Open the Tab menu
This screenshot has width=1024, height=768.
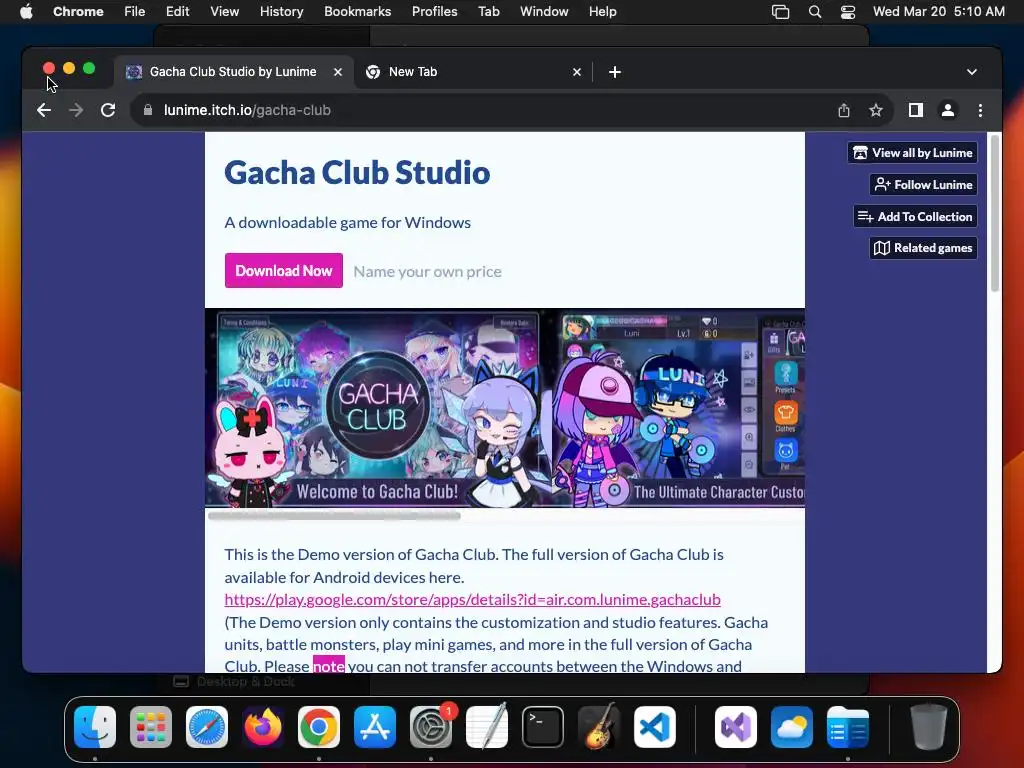[488, 11]
